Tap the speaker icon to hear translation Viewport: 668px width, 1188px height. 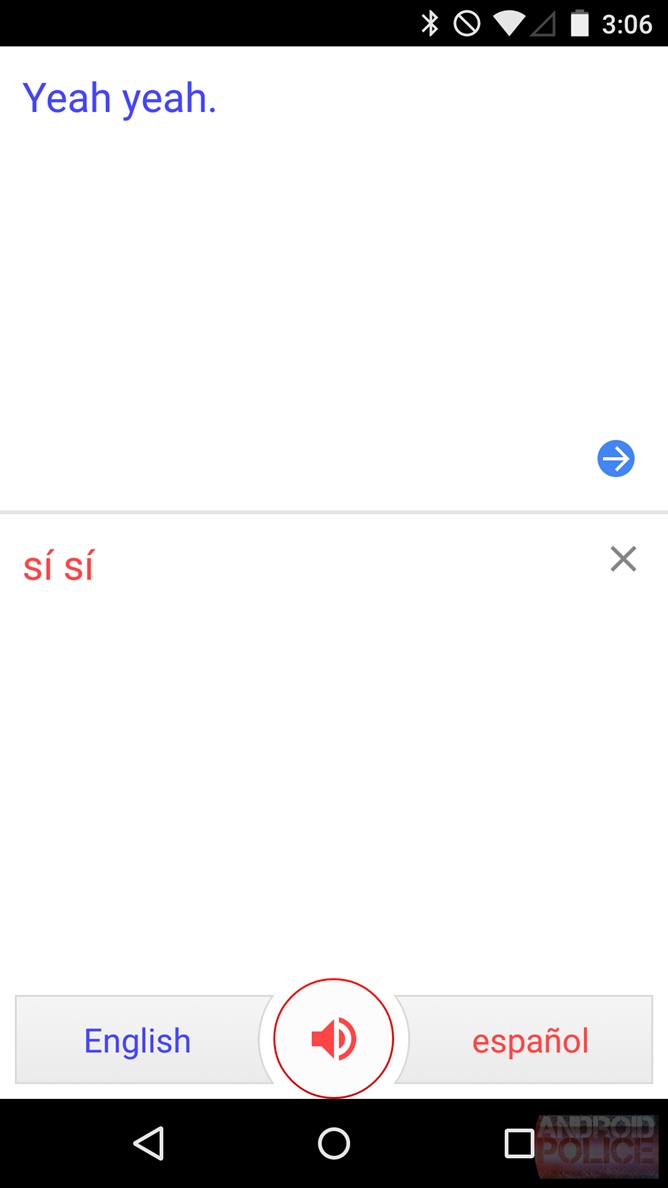click(334, 1040)
